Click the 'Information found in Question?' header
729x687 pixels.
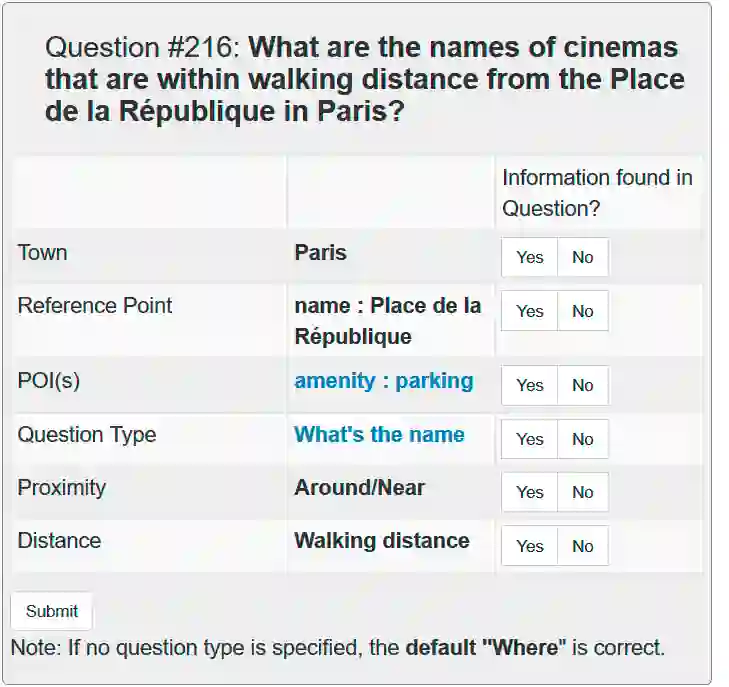597,193
